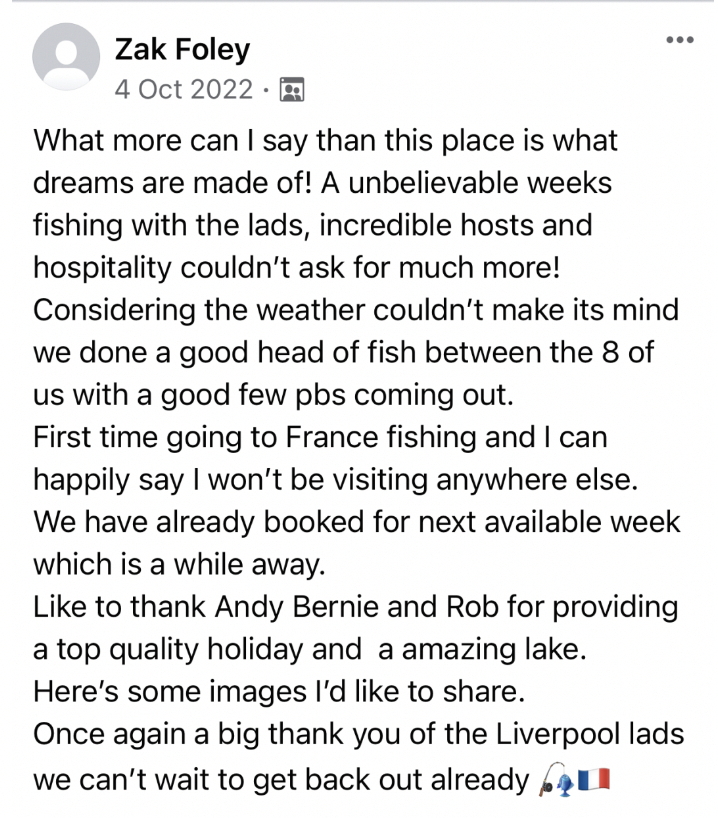The height and width of the screenshot is (818, 718).
Task: Click Zak Foley's profile avatar
Action: tap(66, 56)
